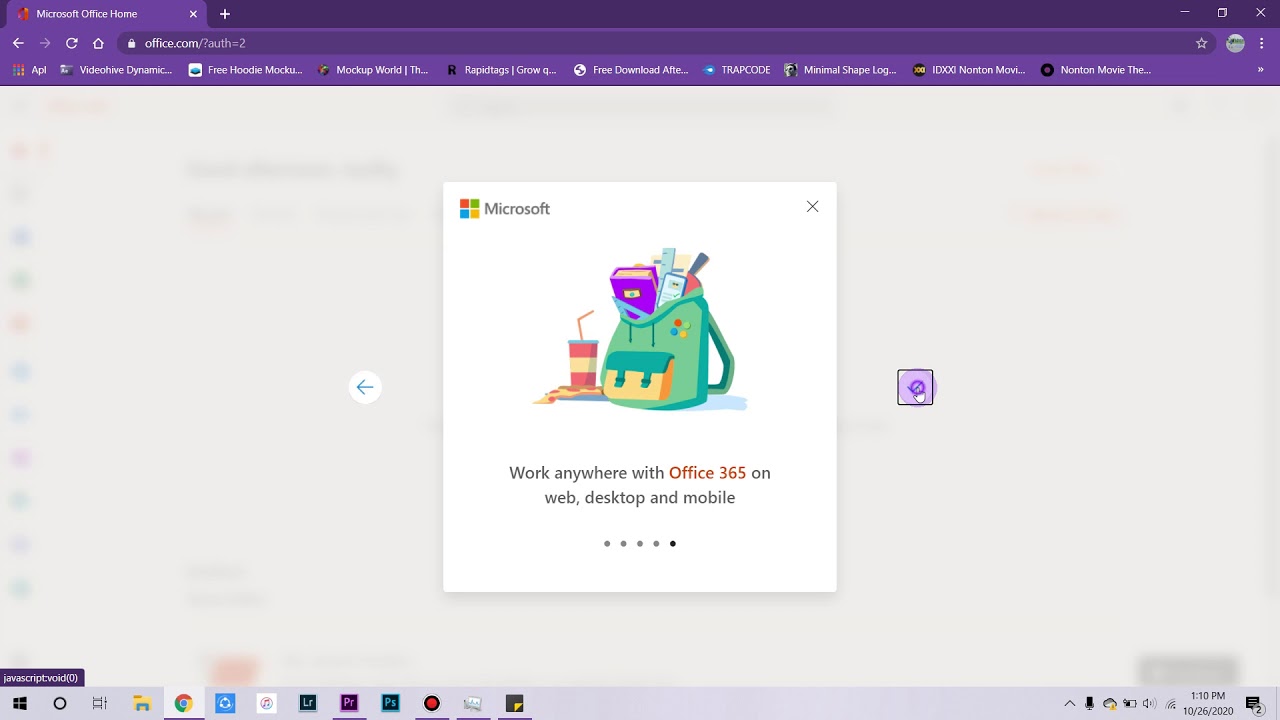Viewport: 1280px width, 720px height.
Task: Open Task View on the taskbar
Action: [x=100, y=703]
